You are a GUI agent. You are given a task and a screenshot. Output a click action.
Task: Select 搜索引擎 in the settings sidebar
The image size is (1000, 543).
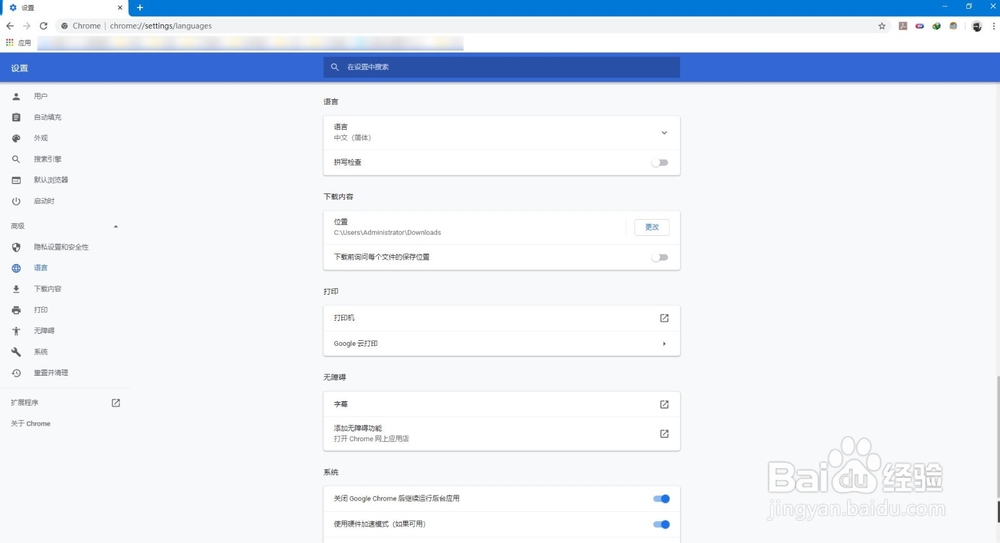tap(48, 160)
